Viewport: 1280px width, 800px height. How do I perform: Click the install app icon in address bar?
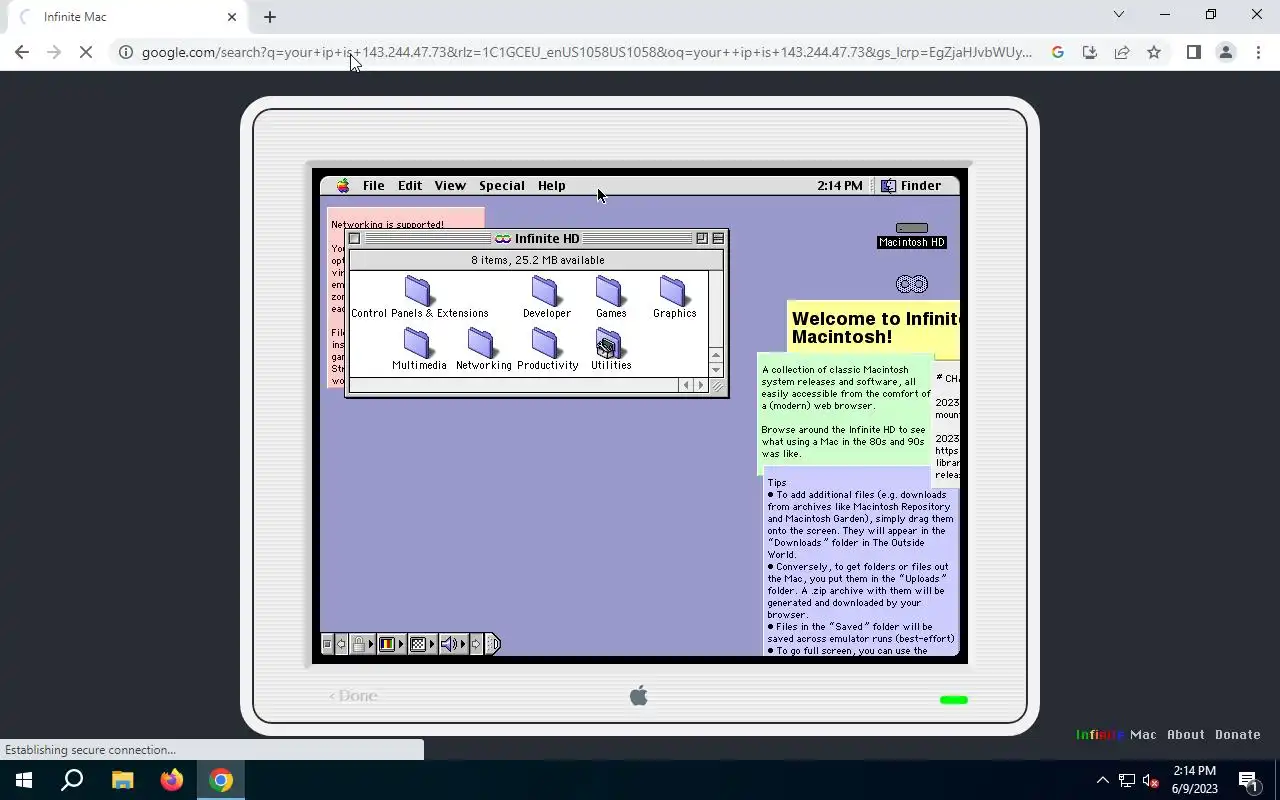pyautogui.click(x=1090, y=52)
